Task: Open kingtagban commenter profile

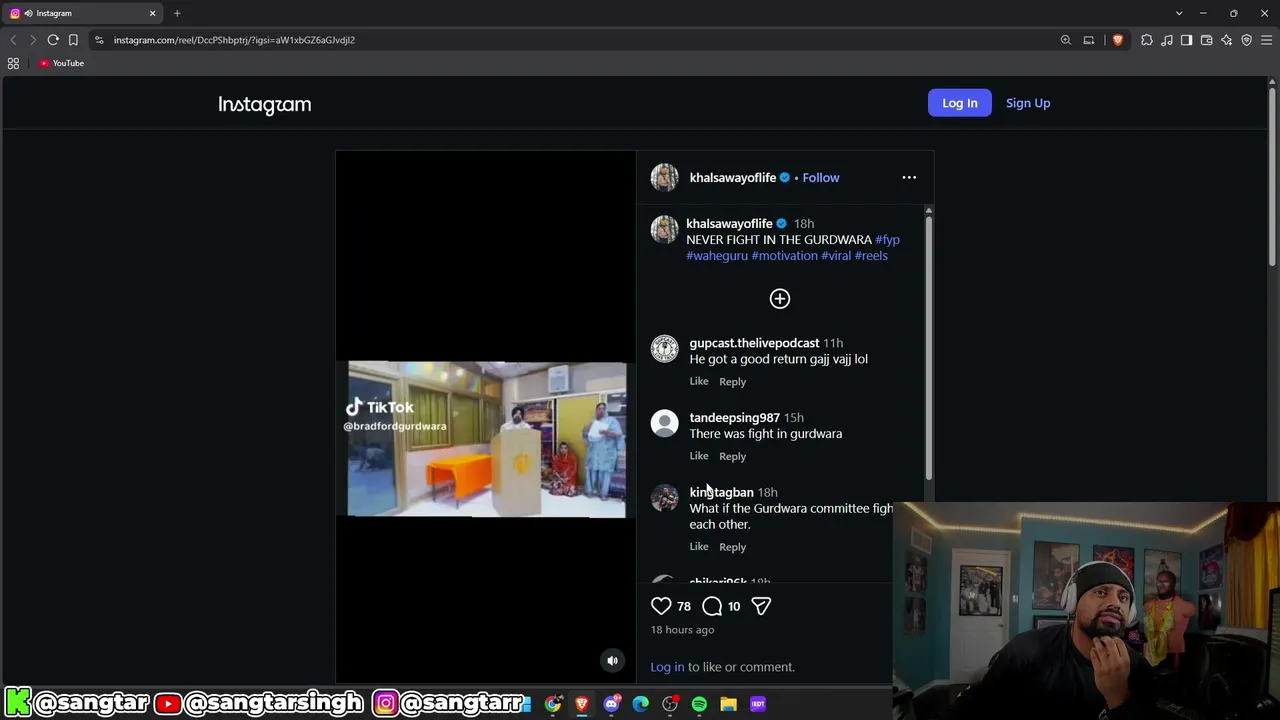Action: click(x=721, y=492)
